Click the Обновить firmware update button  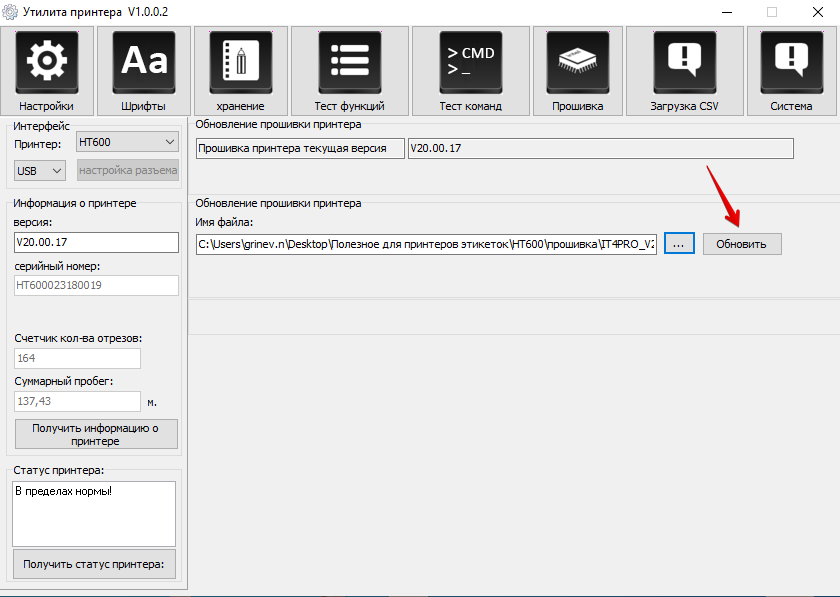pyautogui.click(x=741, y=244)
